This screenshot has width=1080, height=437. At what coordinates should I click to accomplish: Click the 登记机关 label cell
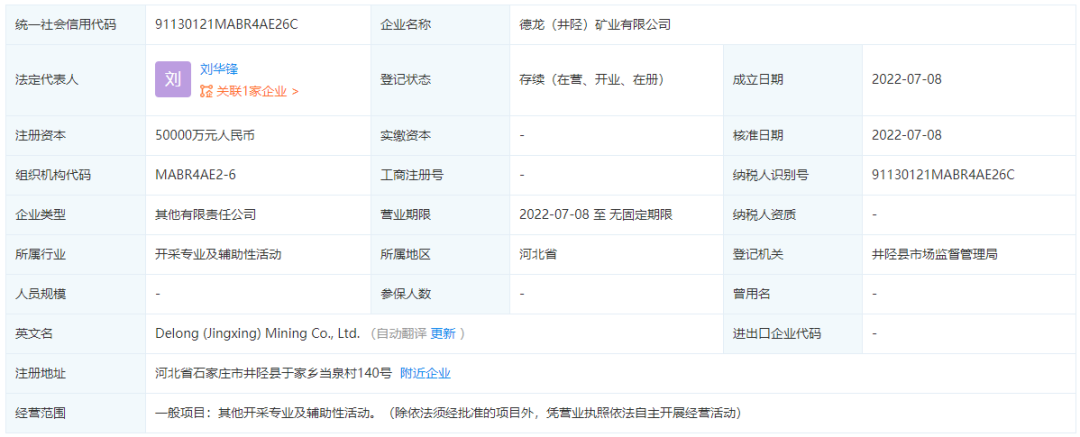[793, 254]
